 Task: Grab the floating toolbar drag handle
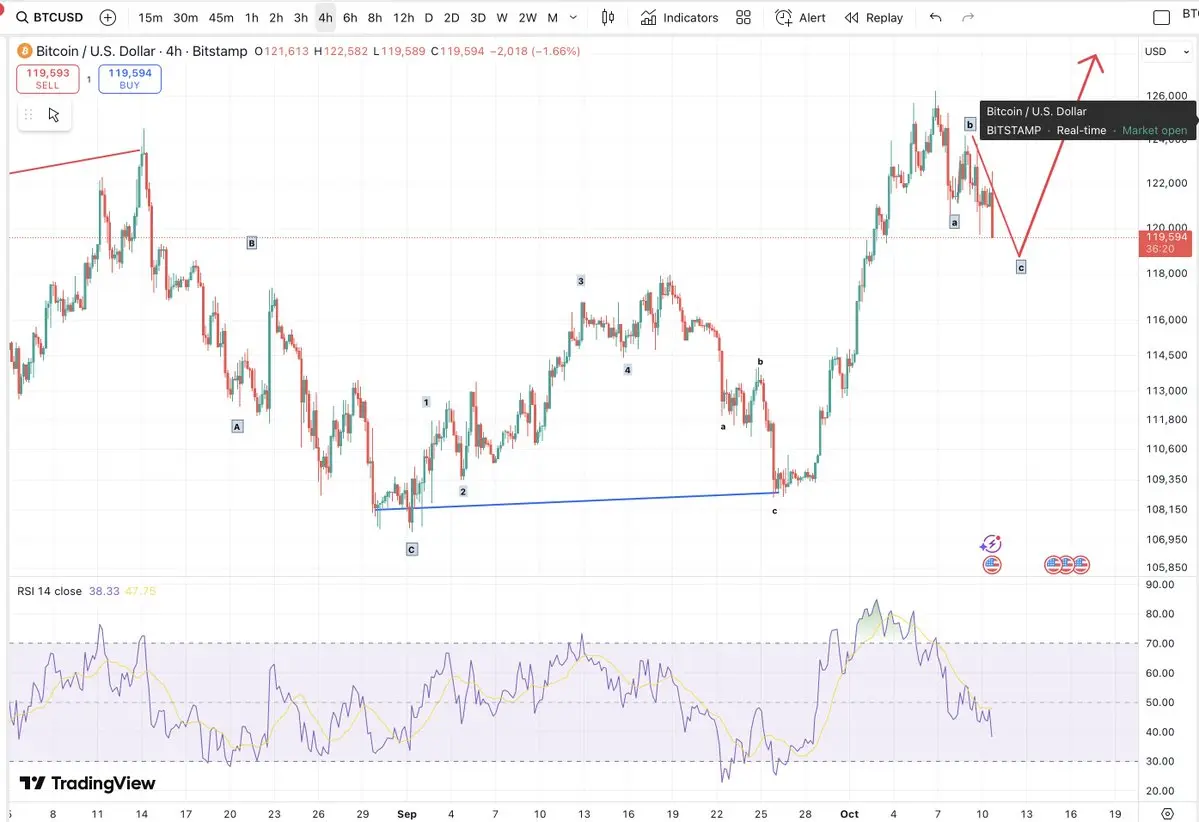click(28, 115)
